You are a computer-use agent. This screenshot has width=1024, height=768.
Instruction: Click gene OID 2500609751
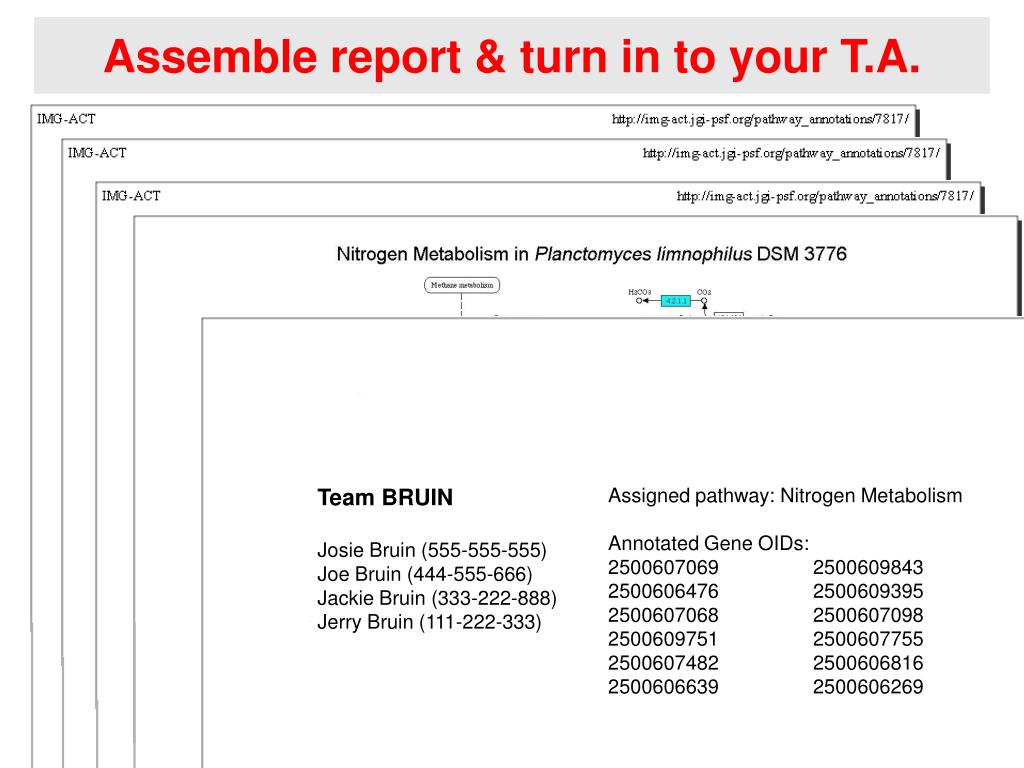click(x=663, y=639)
